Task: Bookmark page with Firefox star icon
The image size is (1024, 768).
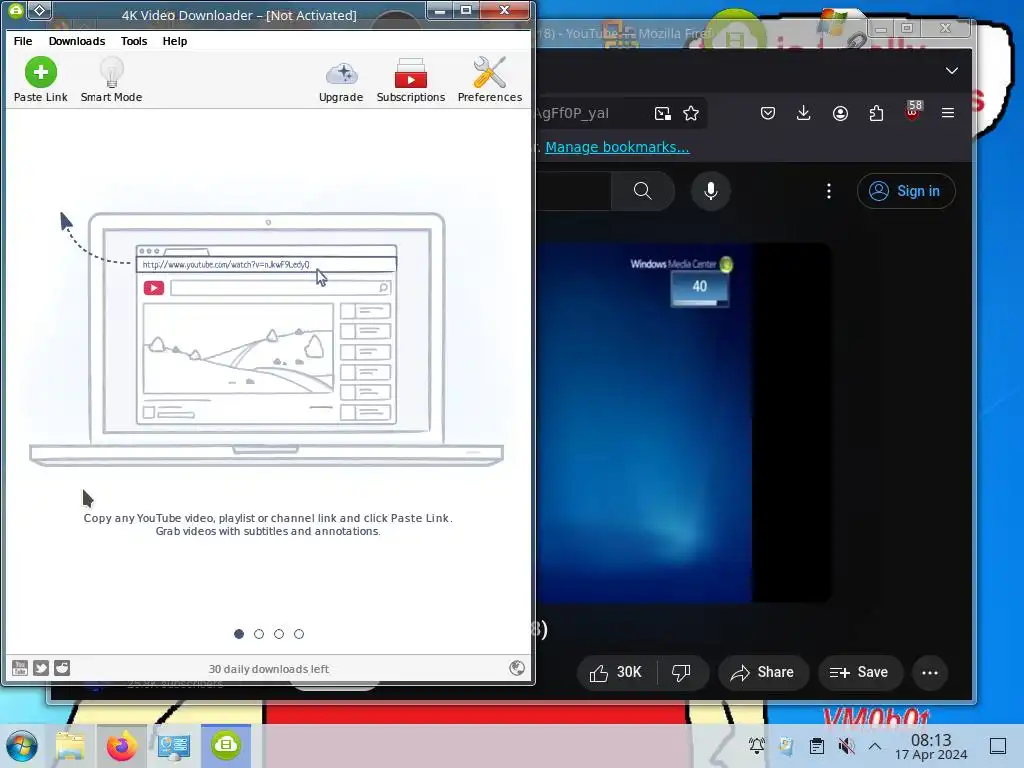Action: [691, 114]
